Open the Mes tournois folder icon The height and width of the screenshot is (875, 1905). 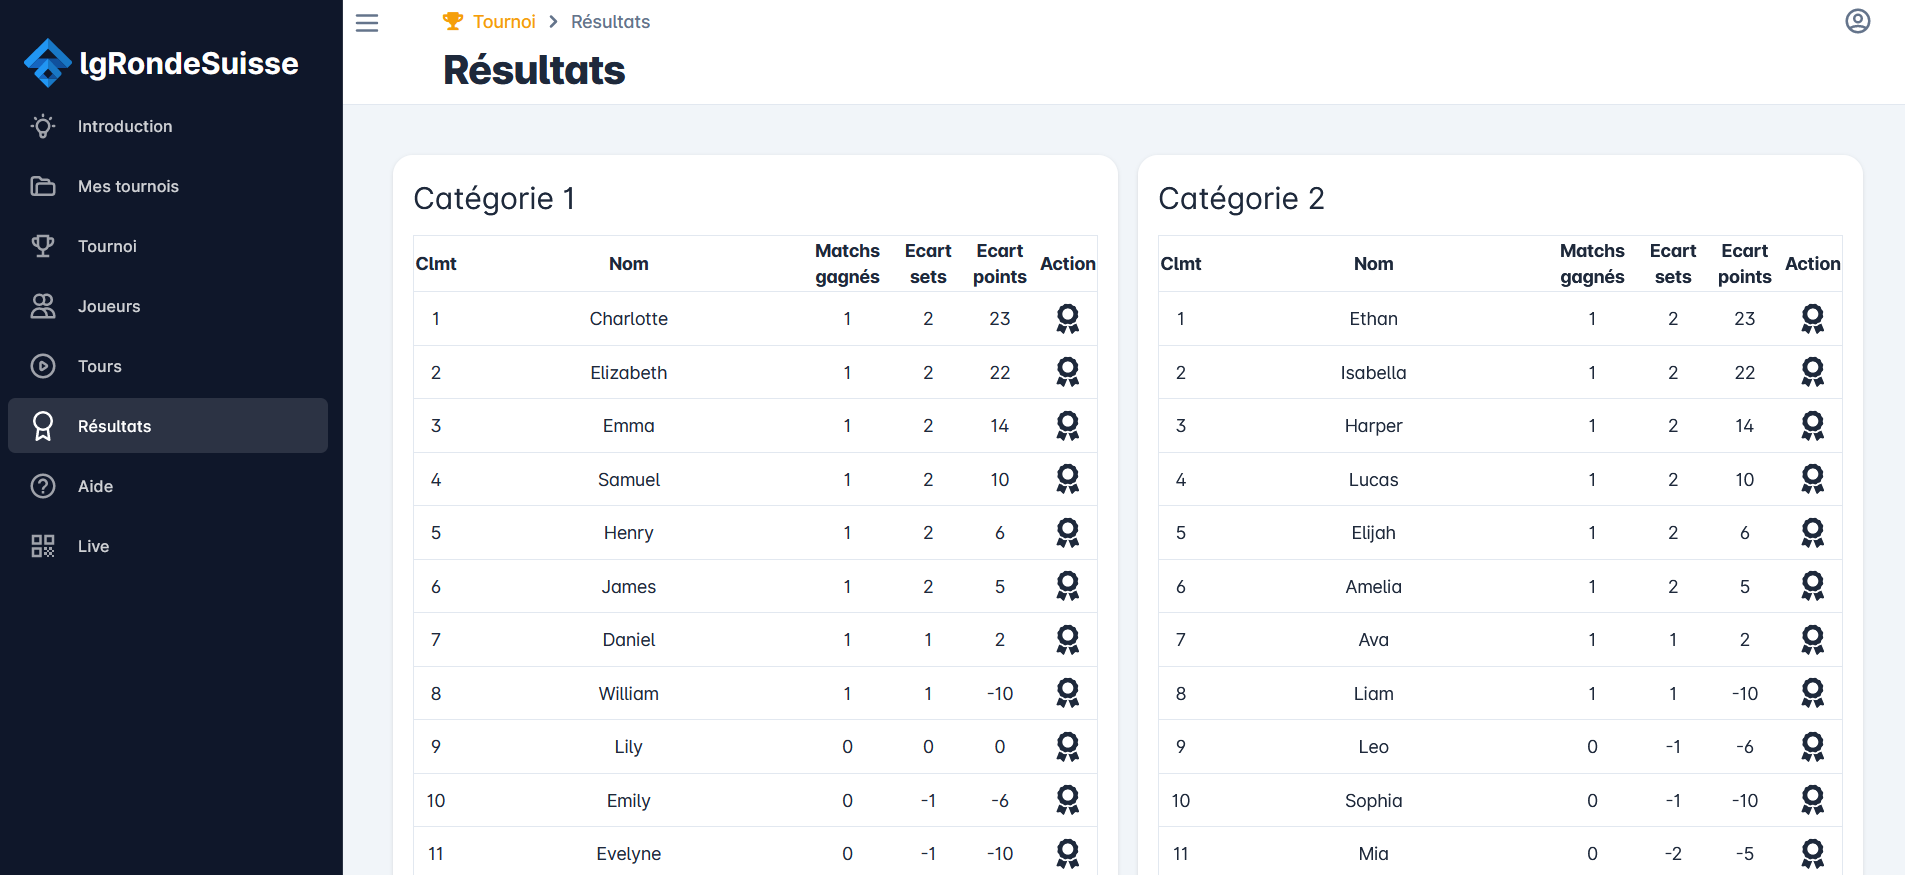click(42, 186)
